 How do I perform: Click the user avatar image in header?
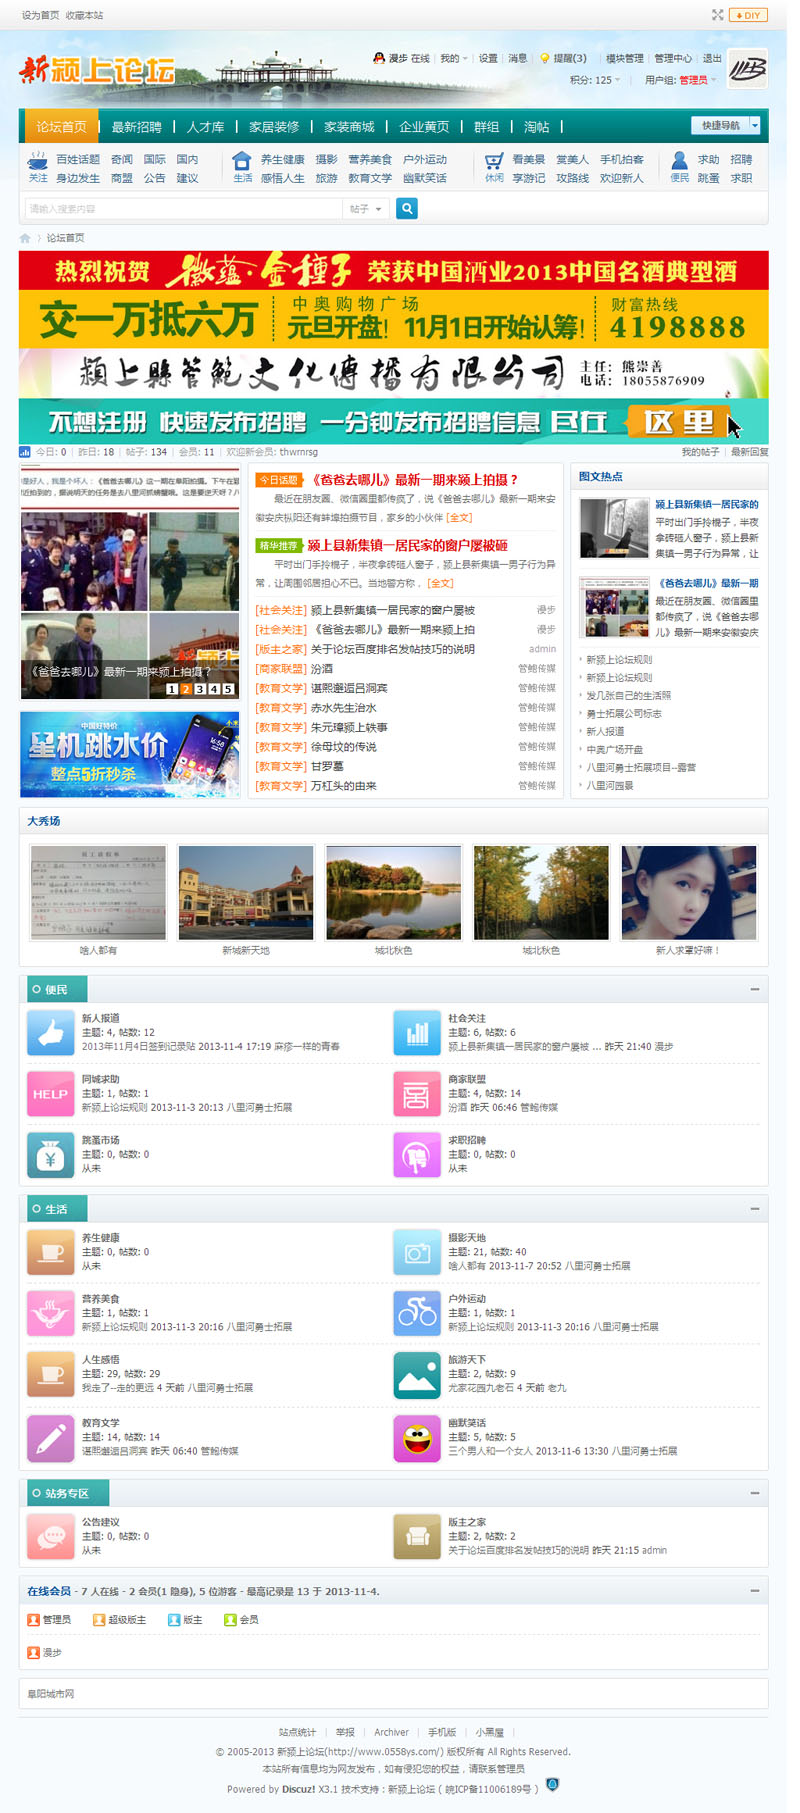(747, 69)
